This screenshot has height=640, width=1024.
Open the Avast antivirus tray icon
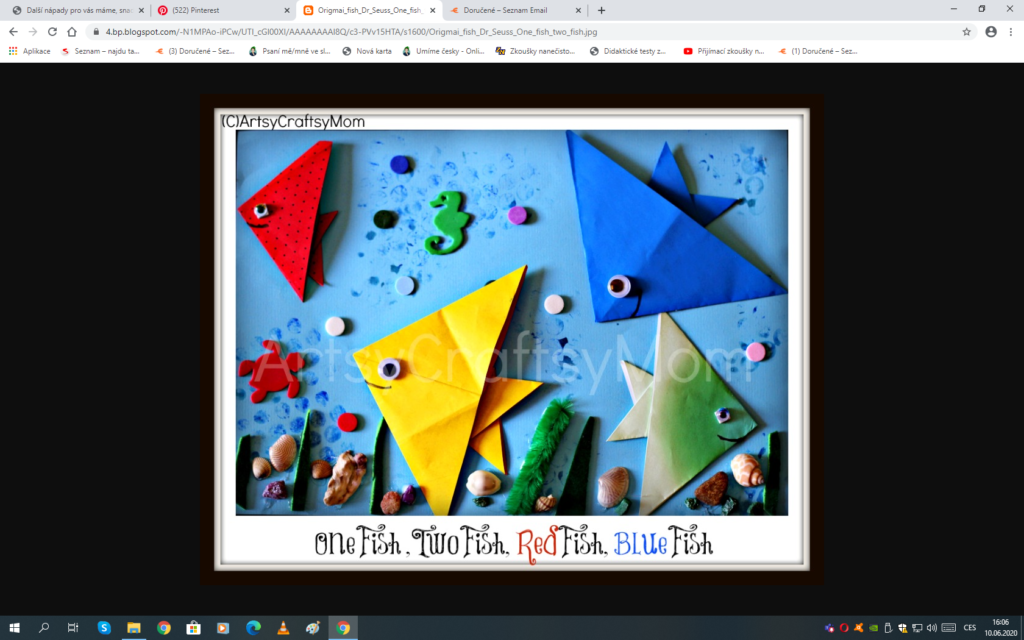click(859, 628)
